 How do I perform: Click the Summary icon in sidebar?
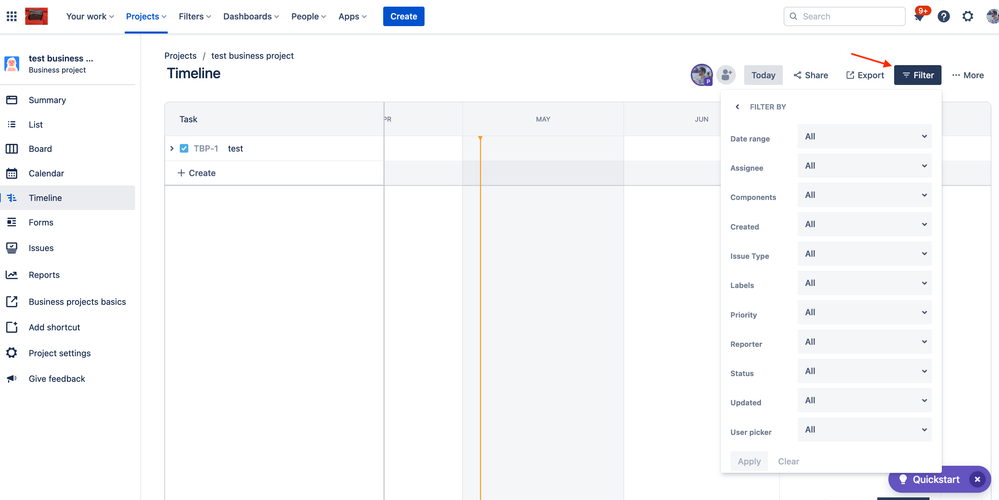tap(11, 100)
